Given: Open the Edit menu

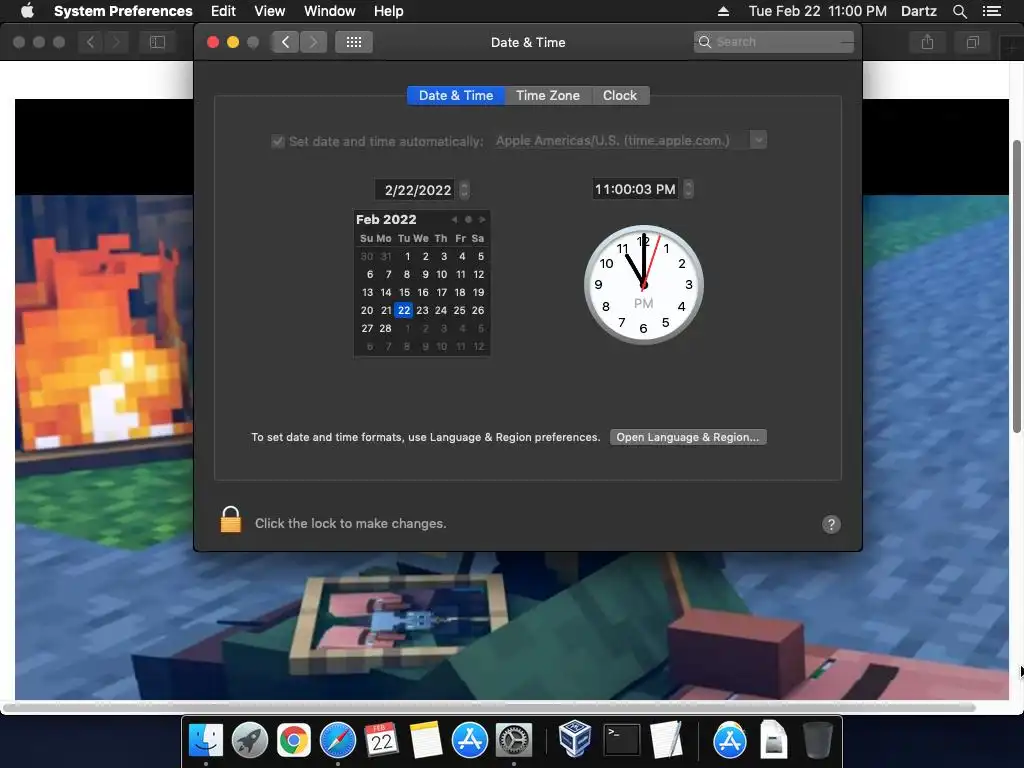Looking at the screenshot, I should pyautogui.click(x=223, y=11).
